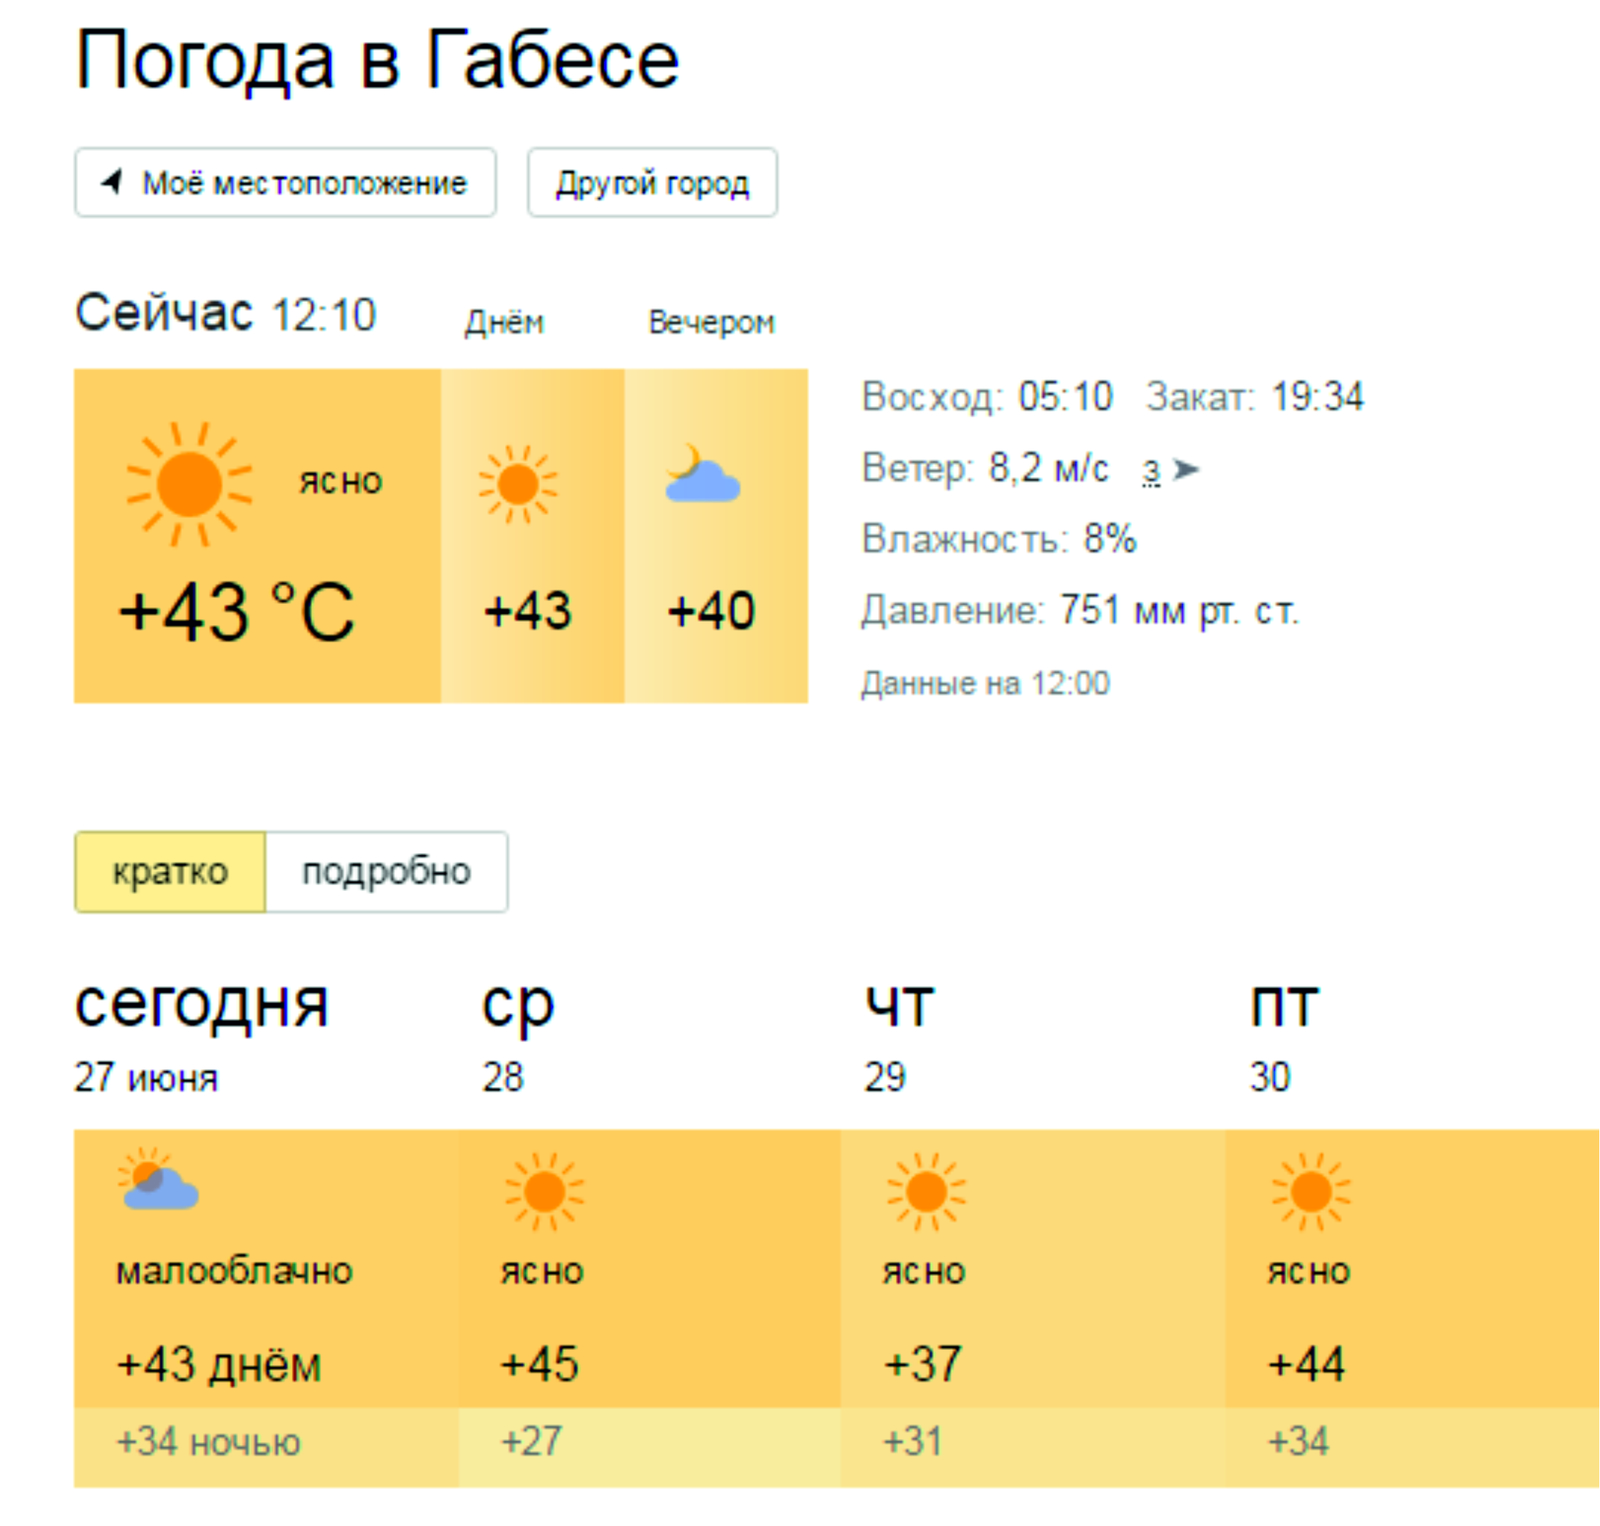Open the ср 28 day forecast

point(650,1308)
